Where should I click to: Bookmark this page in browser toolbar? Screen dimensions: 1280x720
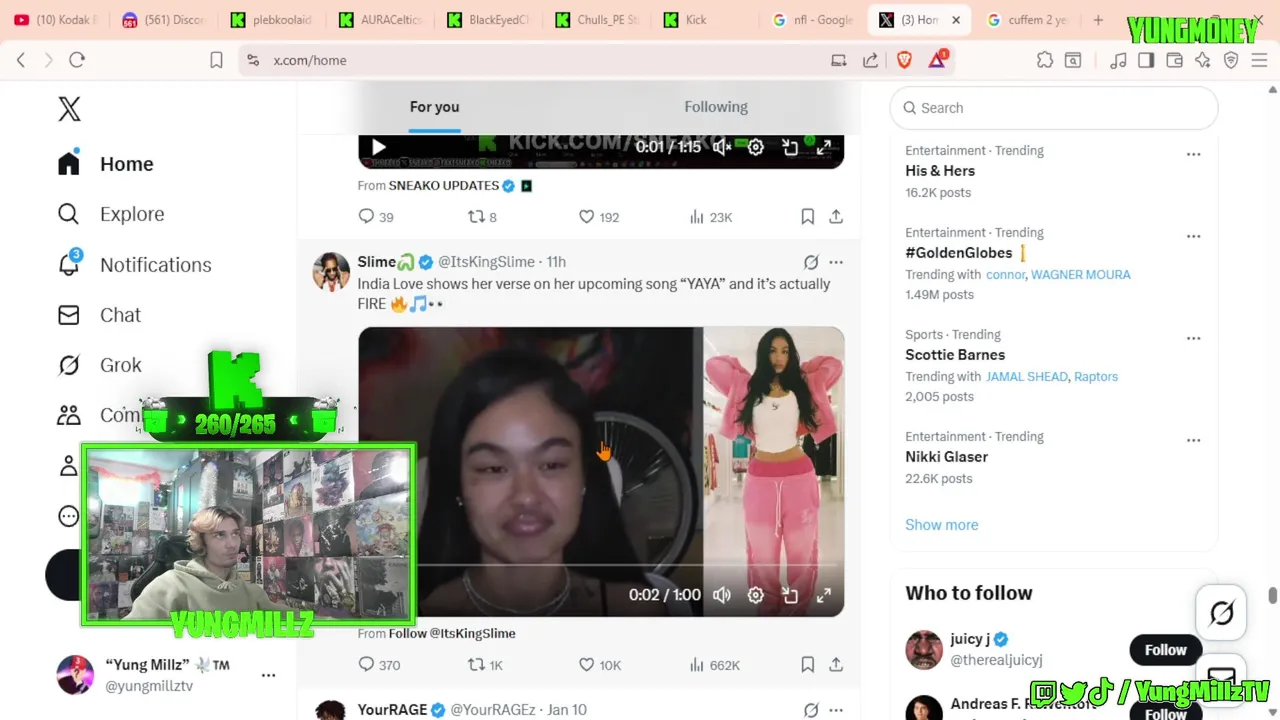tap(216, 60)
